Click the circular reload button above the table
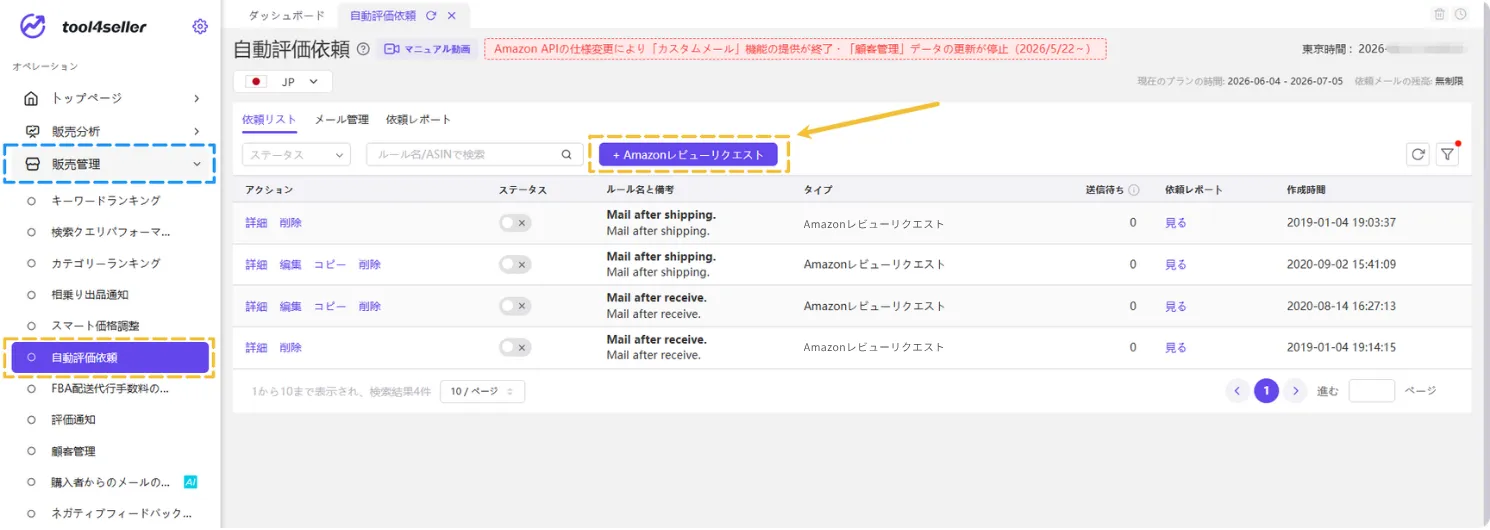Screen dimensions: 1490x530 click(x=1417, y=154)
